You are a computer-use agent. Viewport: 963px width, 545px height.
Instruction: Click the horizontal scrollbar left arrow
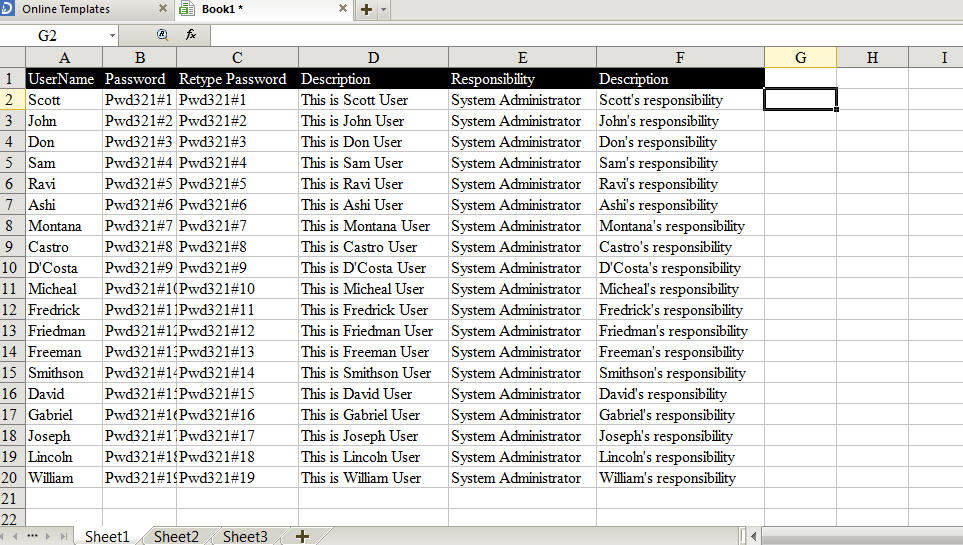click(754, 536)
